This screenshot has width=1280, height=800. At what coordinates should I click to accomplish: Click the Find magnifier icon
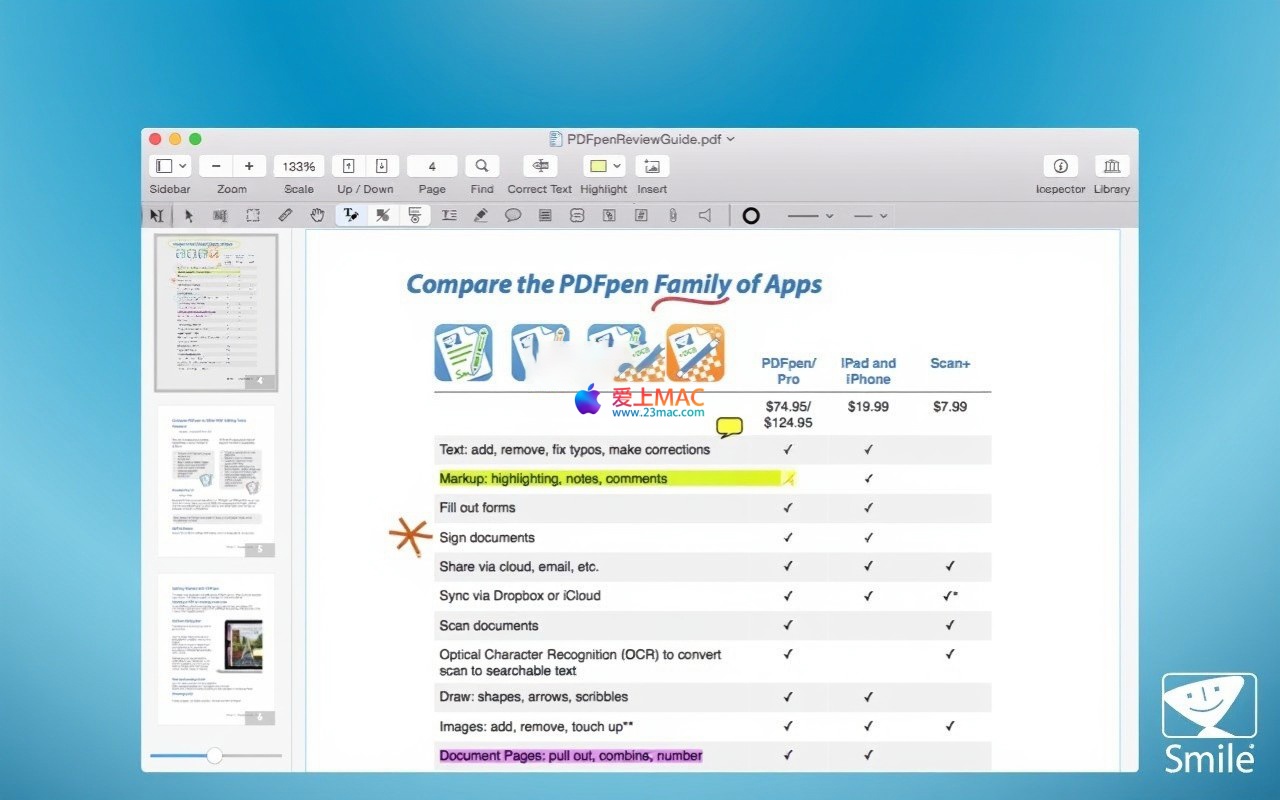pyautogui.click(x=481, y=166)
